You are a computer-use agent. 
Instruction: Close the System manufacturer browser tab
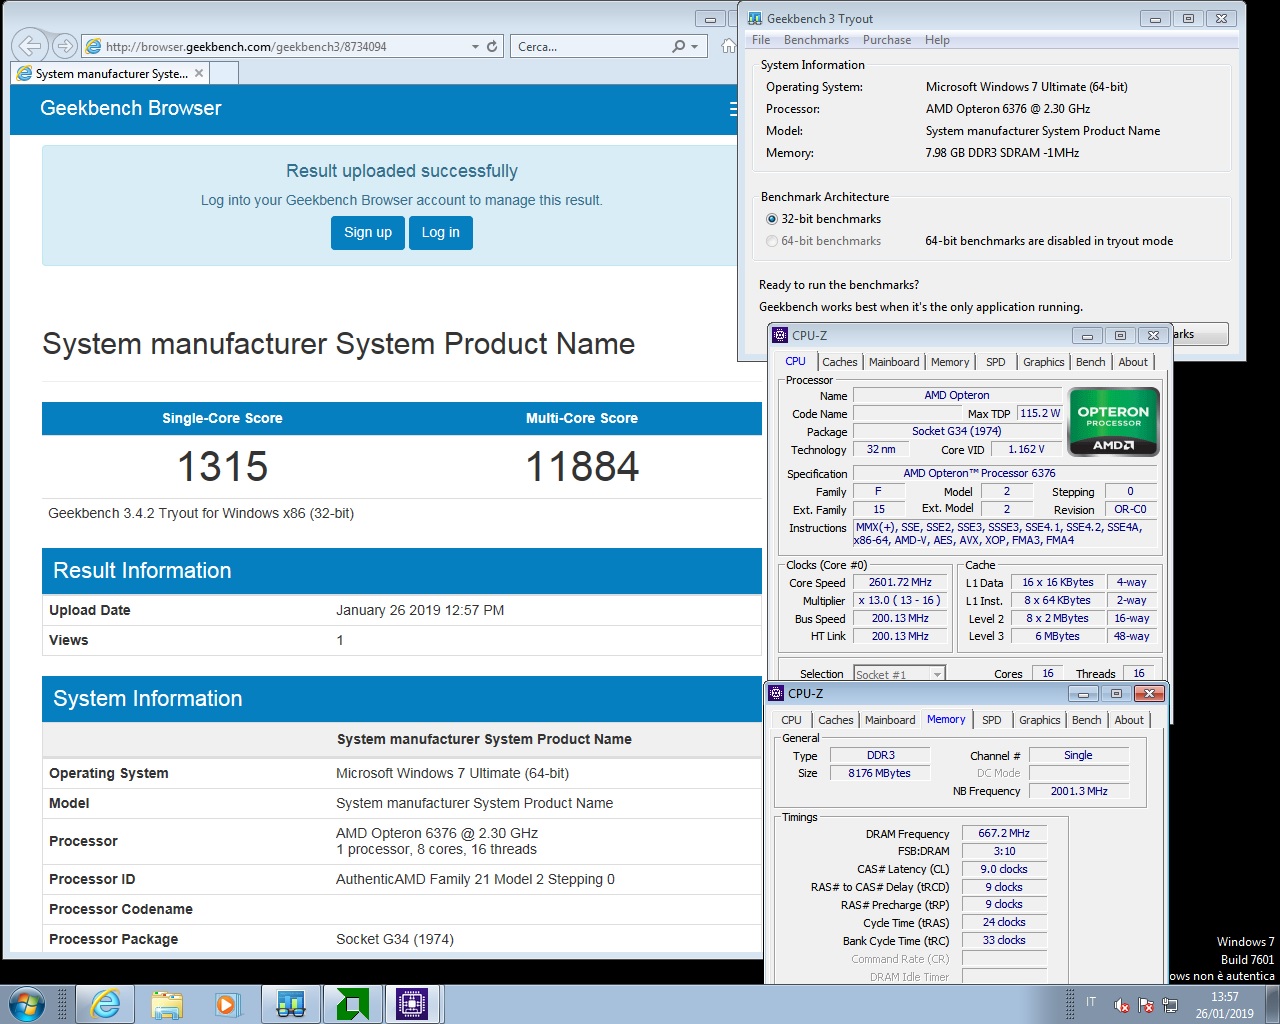[199, 73]
